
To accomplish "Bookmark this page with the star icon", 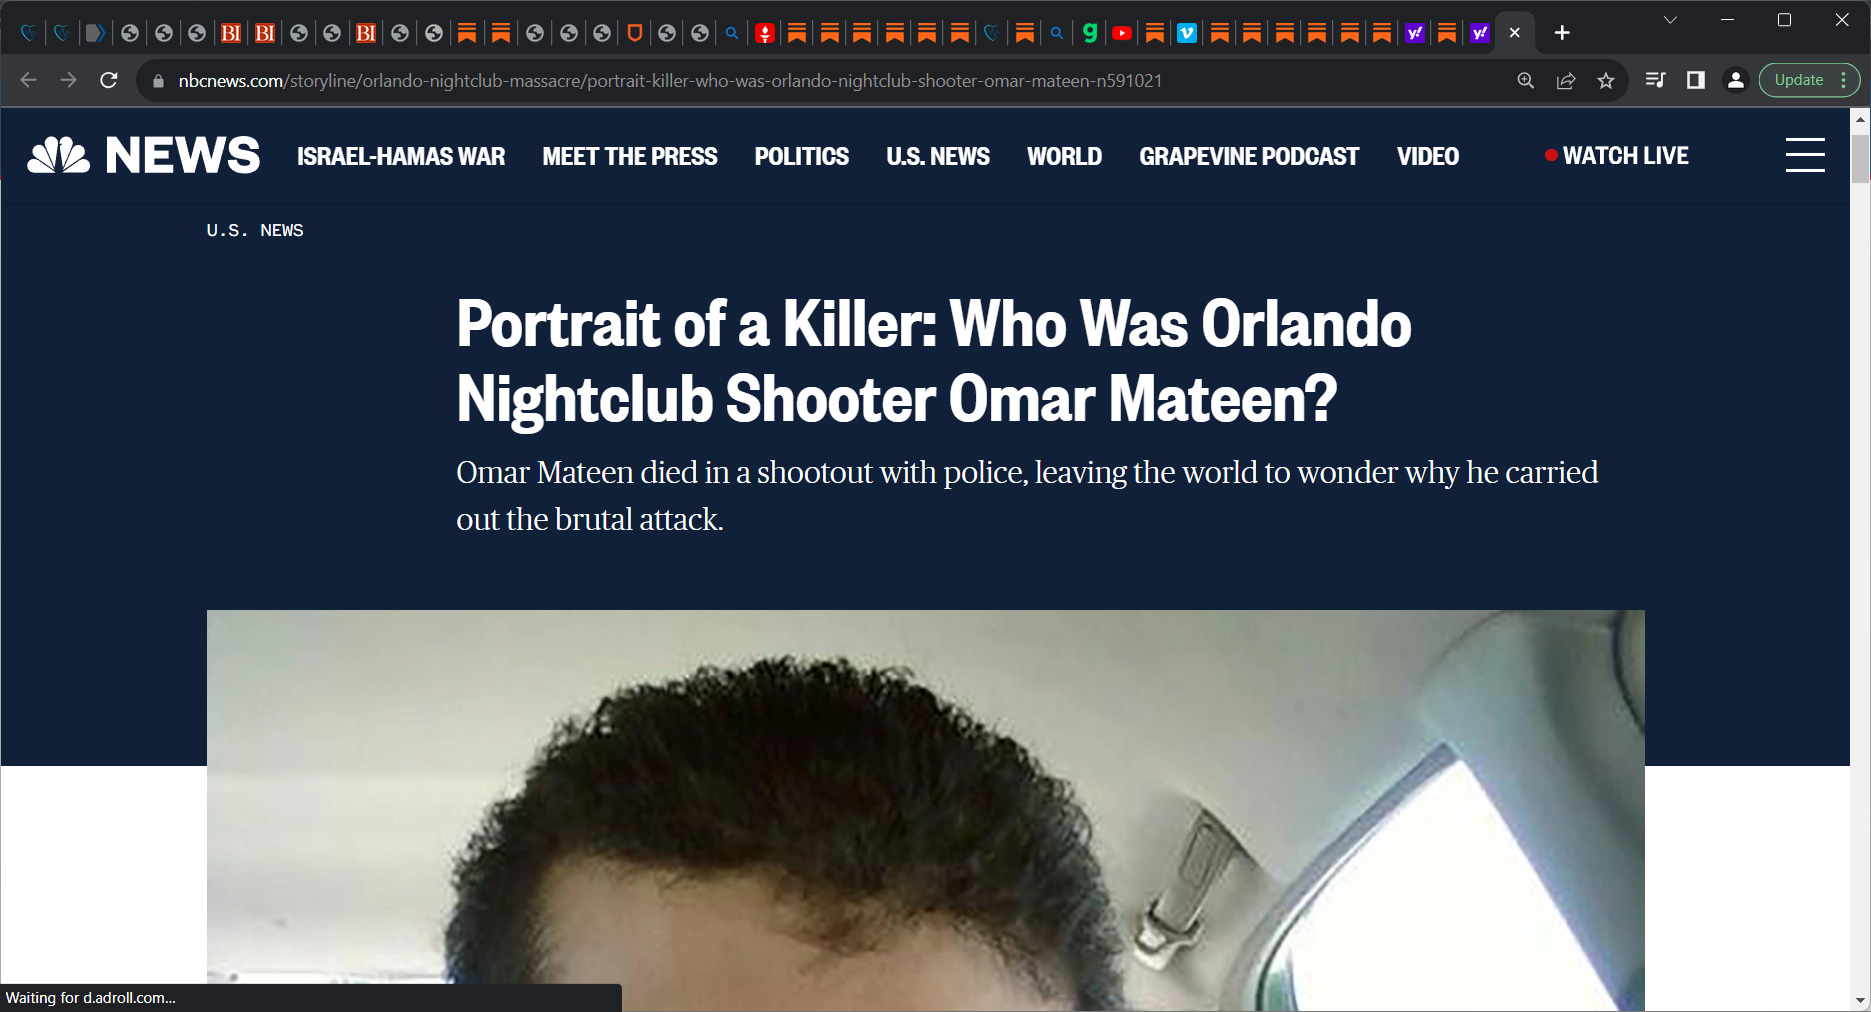I will coord(1606,81).
